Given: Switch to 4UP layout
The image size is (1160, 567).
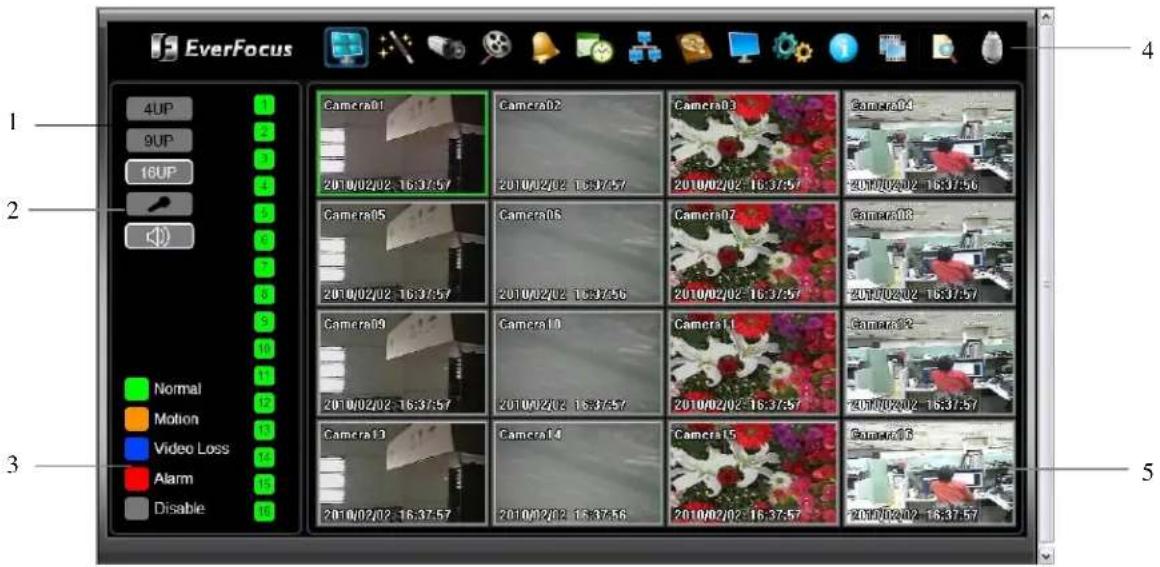Looking at the screenshot, I should [158, 109].
